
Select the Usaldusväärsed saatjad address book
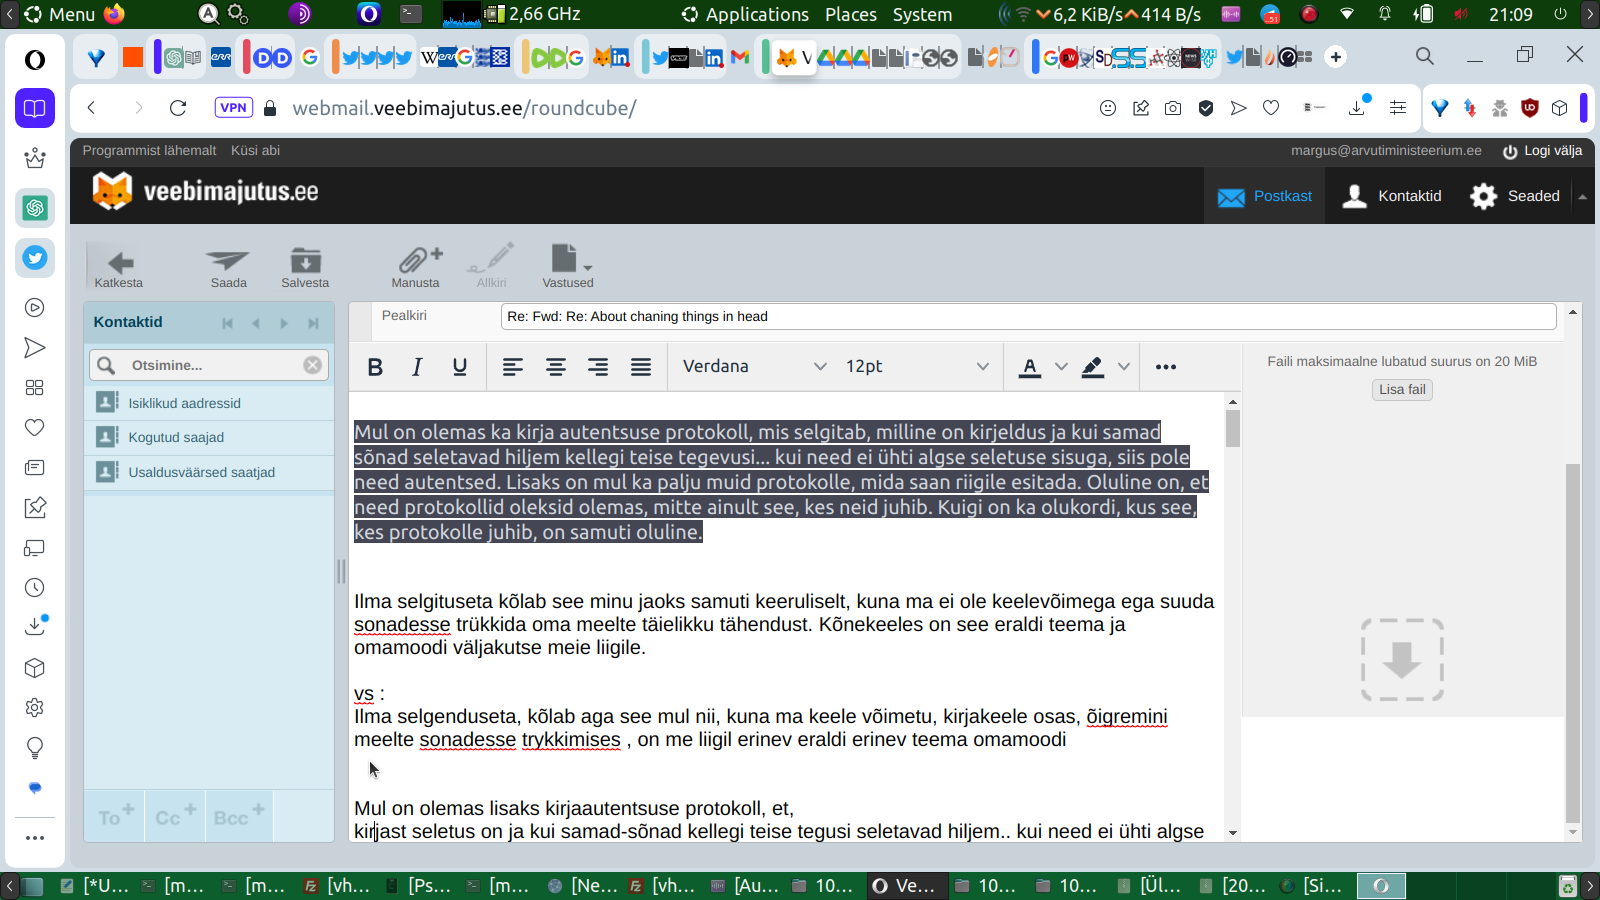point(209,473)
